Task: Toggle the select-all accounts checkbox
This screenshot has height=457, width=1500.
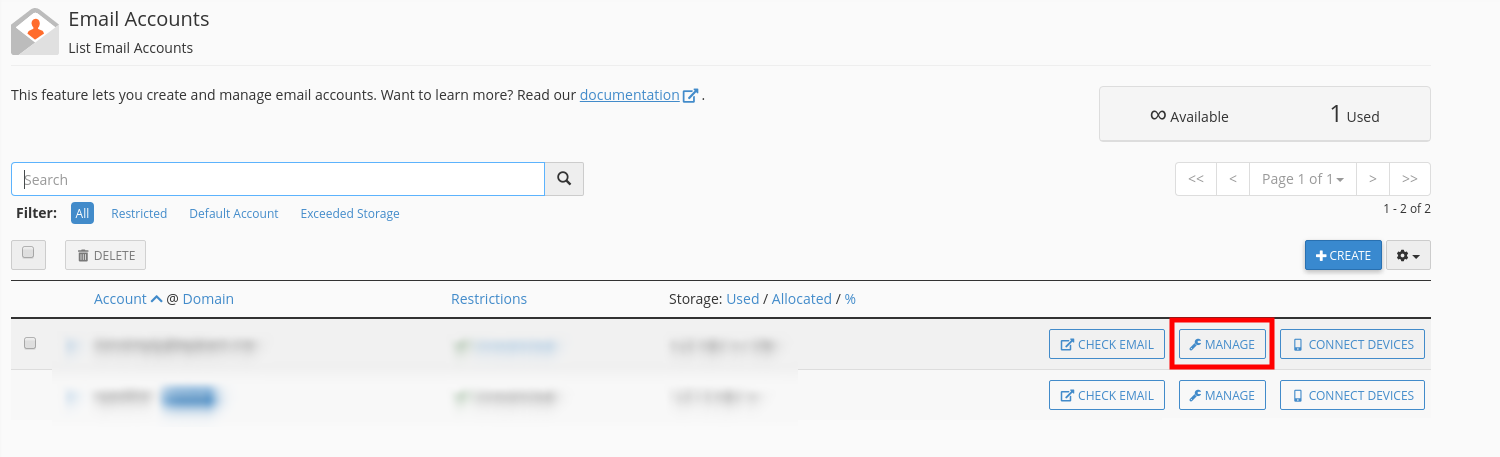Action: pyautogui.click(x=28, y=253)
